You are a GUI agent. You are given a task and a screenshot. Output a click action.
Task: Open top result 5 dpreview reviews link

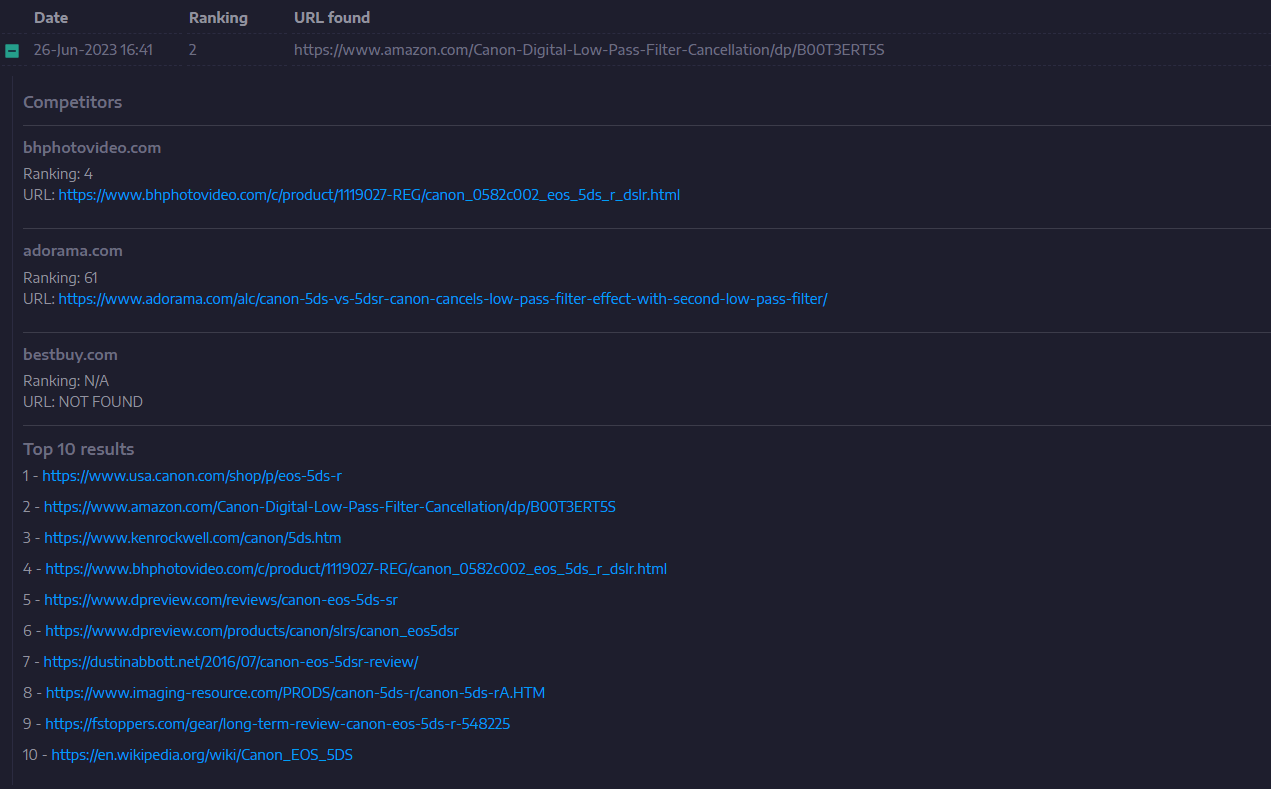pyautogui.click(x=221, y=600)
